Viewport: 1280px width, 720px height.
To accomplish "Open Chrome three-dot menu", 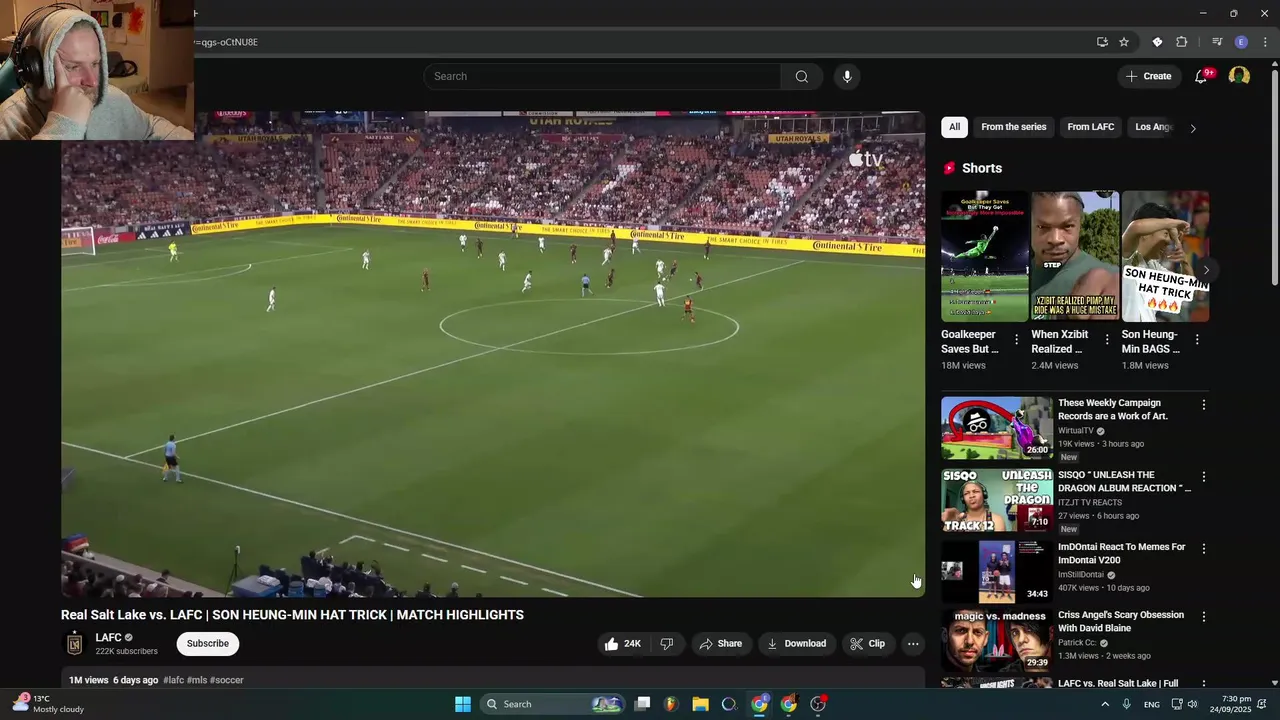I will [1266, 42].
